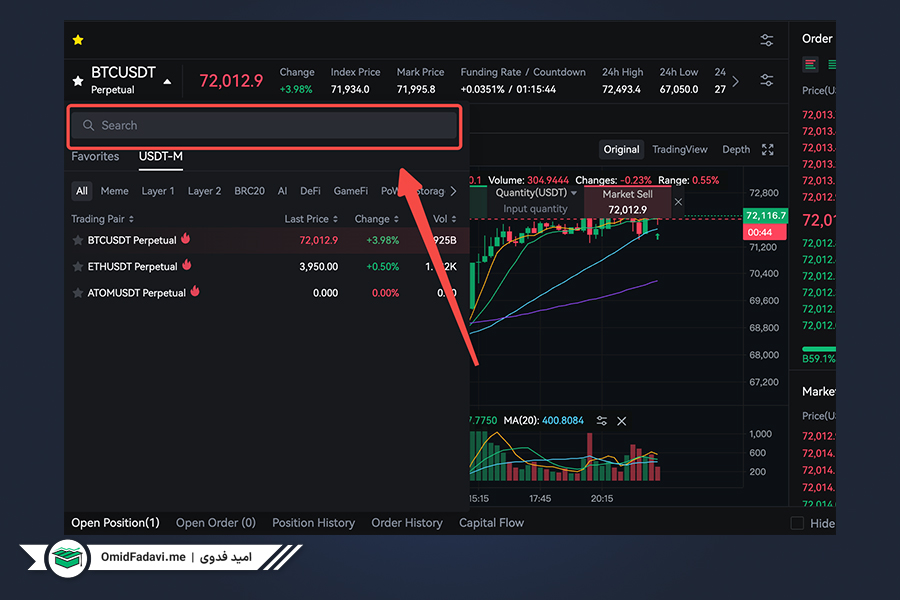Toggle the favorite star beside the BTCUSDT header
The height and width of the screenshot is (600, 900).
(x=78, y=81)
